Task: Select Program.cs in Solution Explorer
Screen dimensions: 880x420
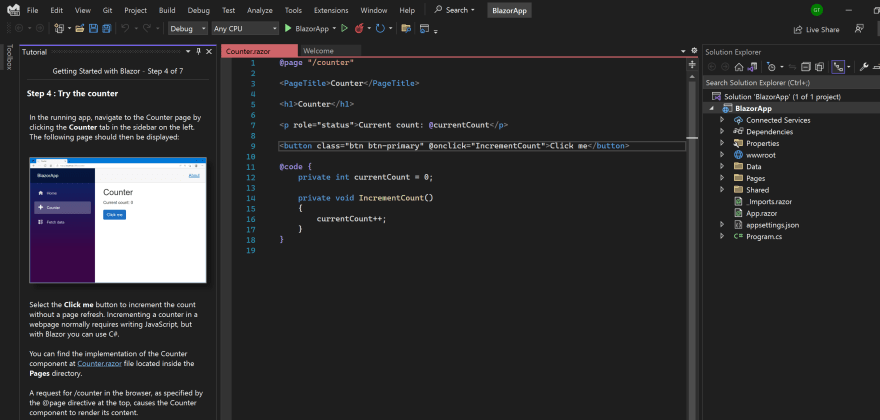Action: (764, 236)
